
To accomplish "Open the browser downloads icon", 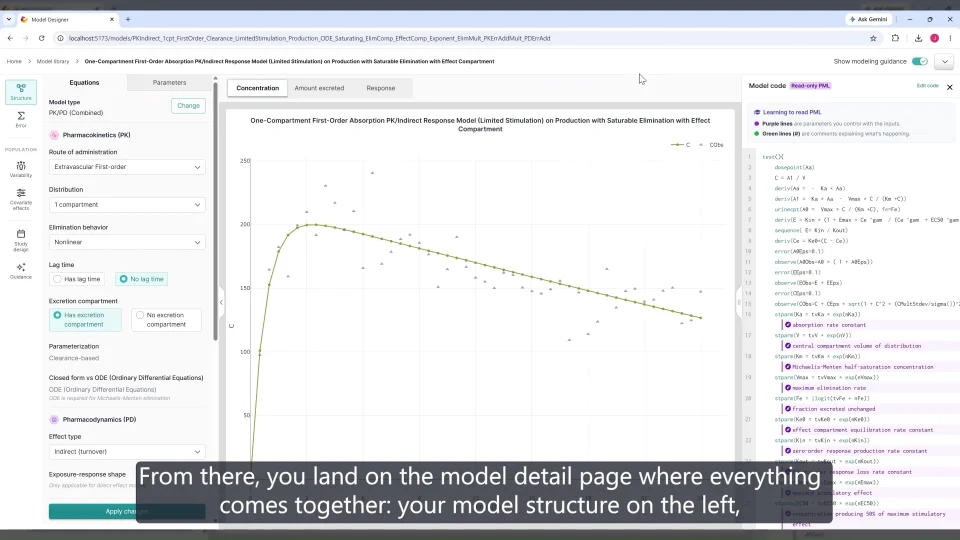I will click(918, 38).
